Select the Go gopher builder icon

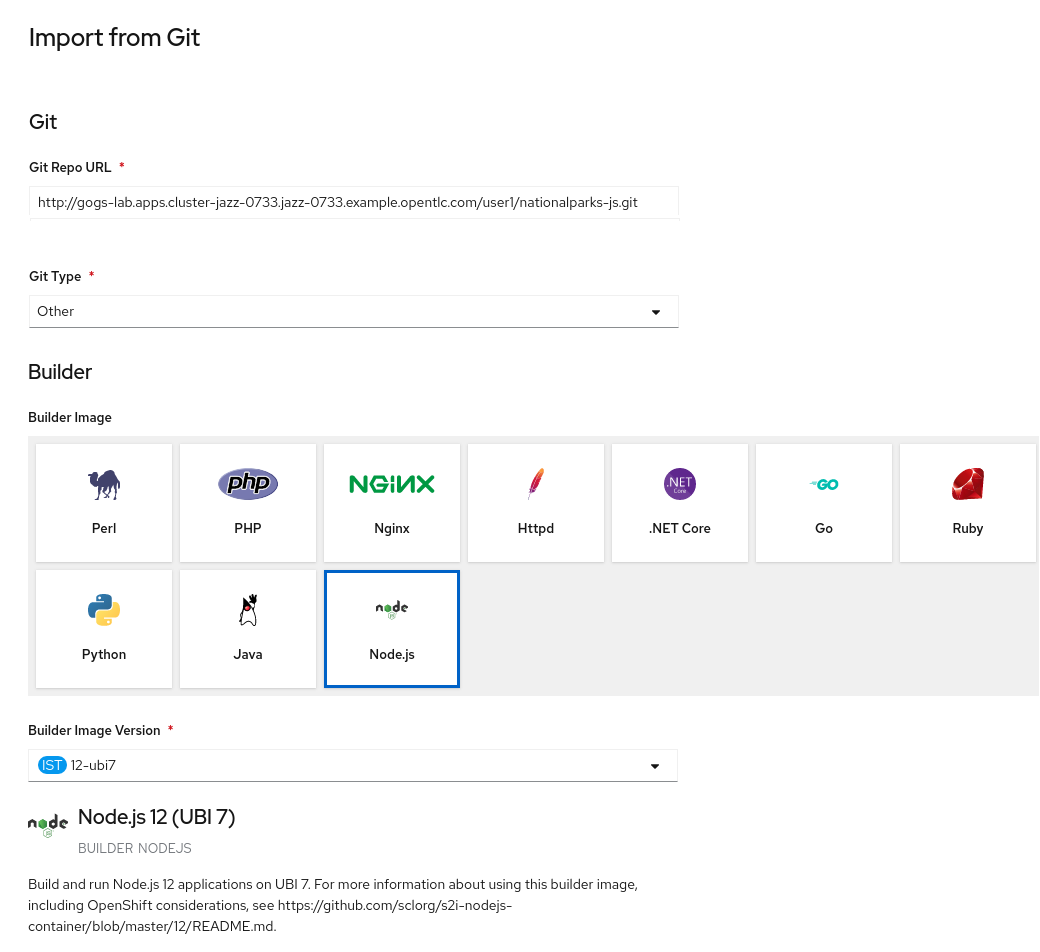click(824, 485)
